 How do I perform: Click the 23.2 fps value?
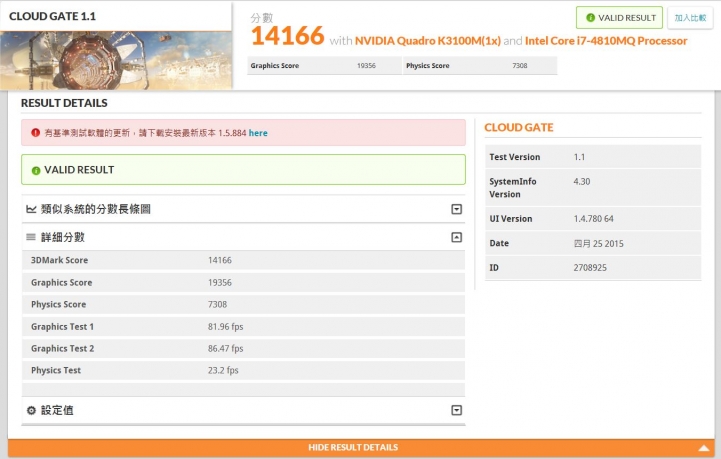(x=223, y=371)
